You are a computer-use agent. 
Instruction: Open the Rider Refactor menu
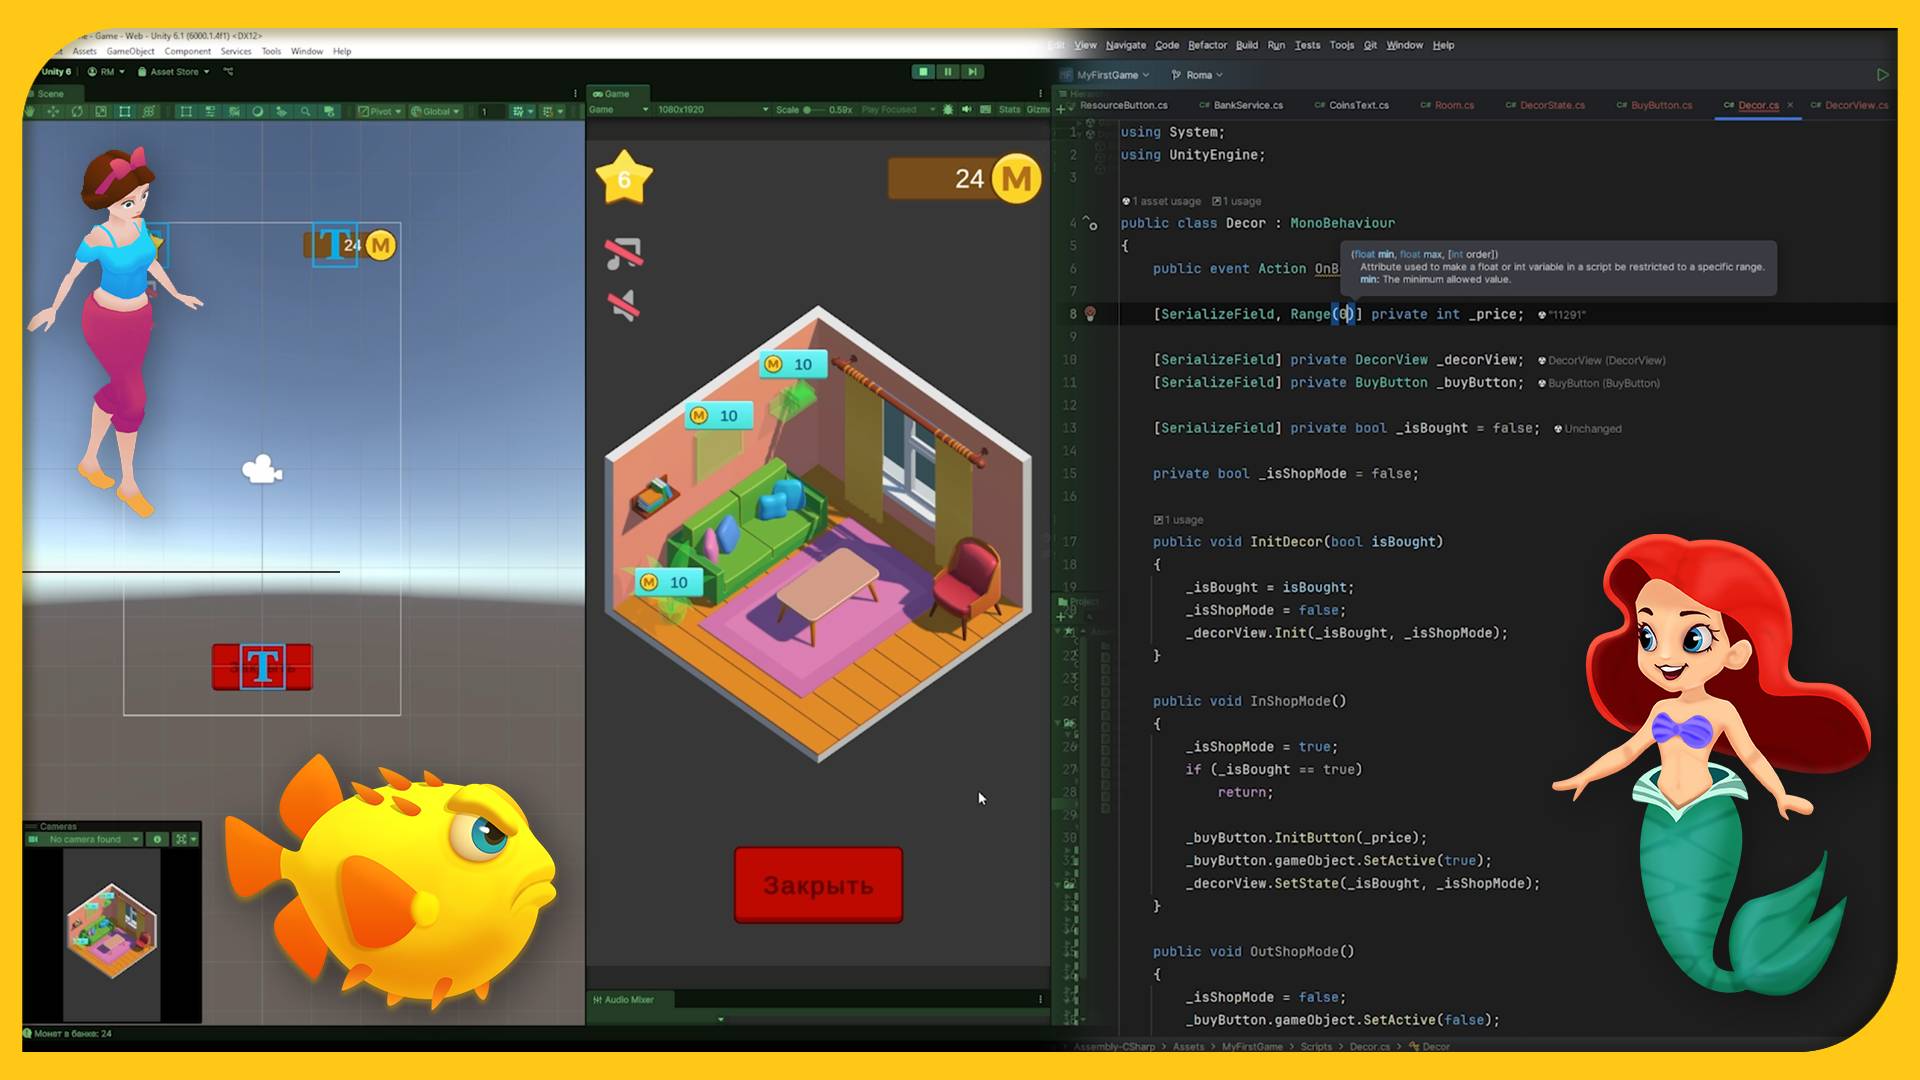[1207, 45]
